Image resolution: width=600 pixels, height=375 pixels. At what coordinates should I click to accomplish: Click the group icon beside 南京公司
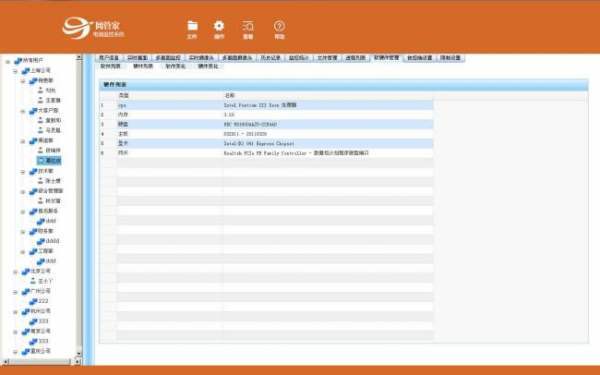(26, 331)
